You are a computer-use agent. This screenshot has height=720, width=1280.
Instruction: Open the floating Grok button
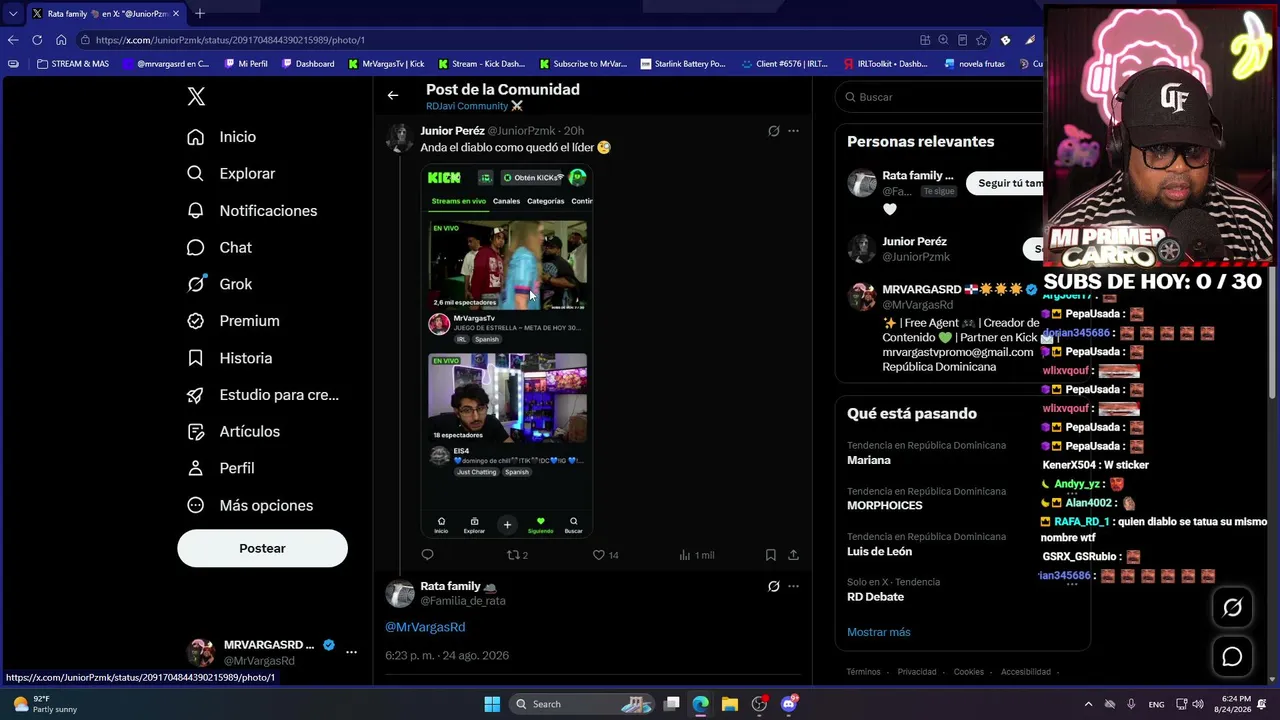click(x=1232, y=607)
